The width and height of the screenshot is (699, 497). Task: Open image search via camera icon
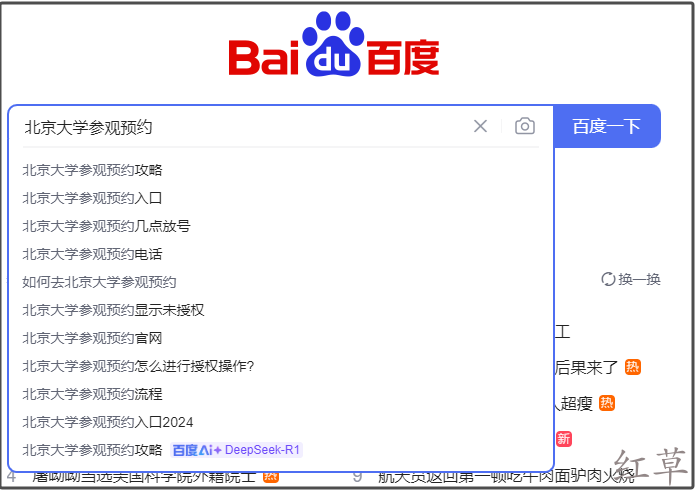click(x=525, y=126)
